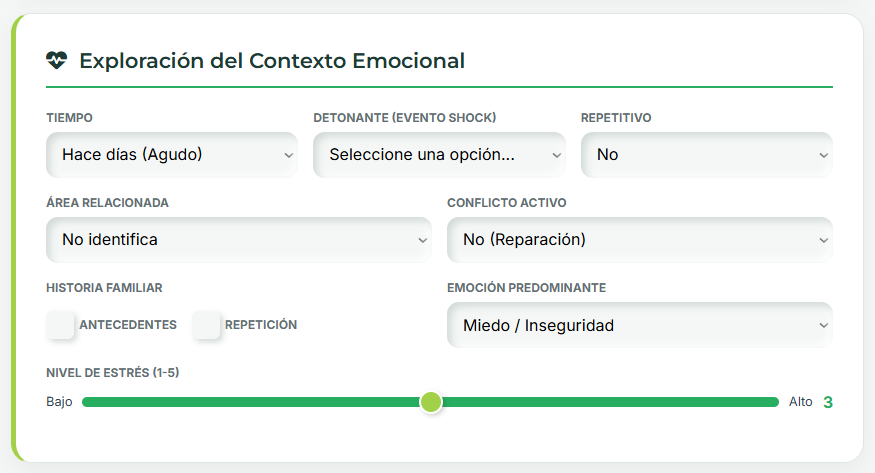Click the chevron arrow of Área Relacionada
Viewport: 875px width, 473px height.
(422, 240)
